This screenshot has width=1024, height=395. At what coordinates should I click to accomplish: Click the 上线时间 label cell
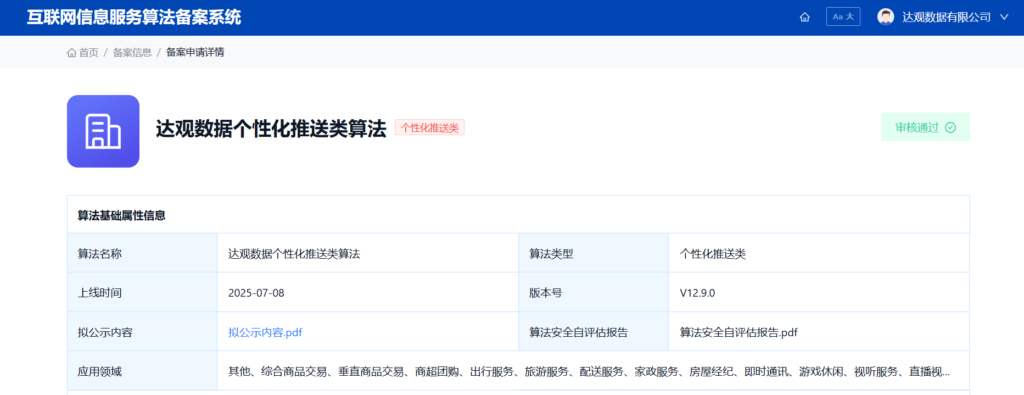tap(142, 292)
